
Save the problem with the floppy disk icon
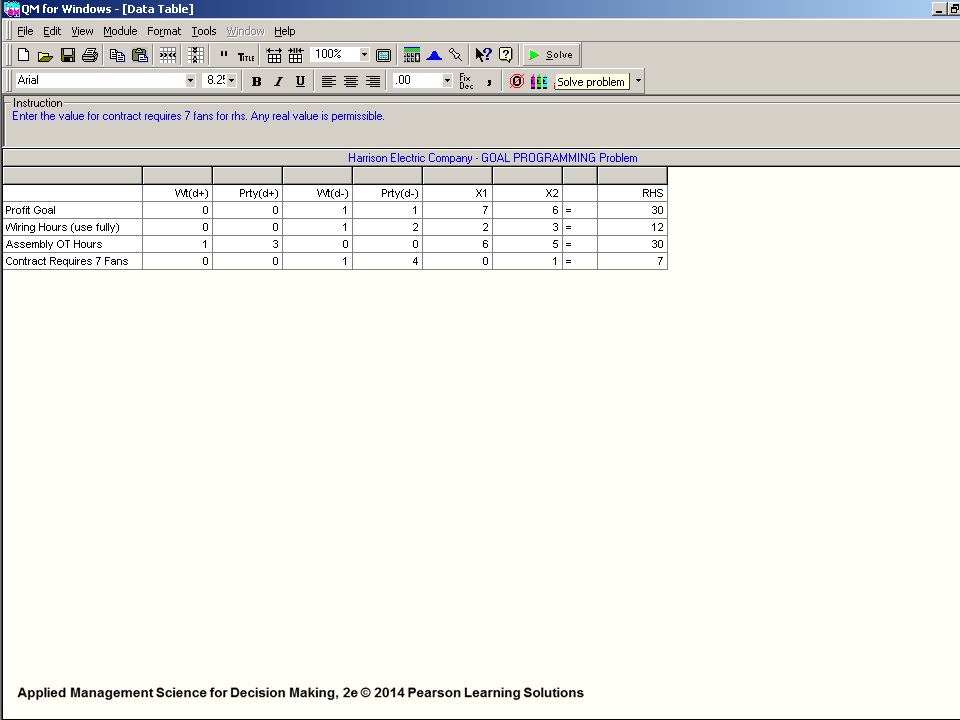67,55
